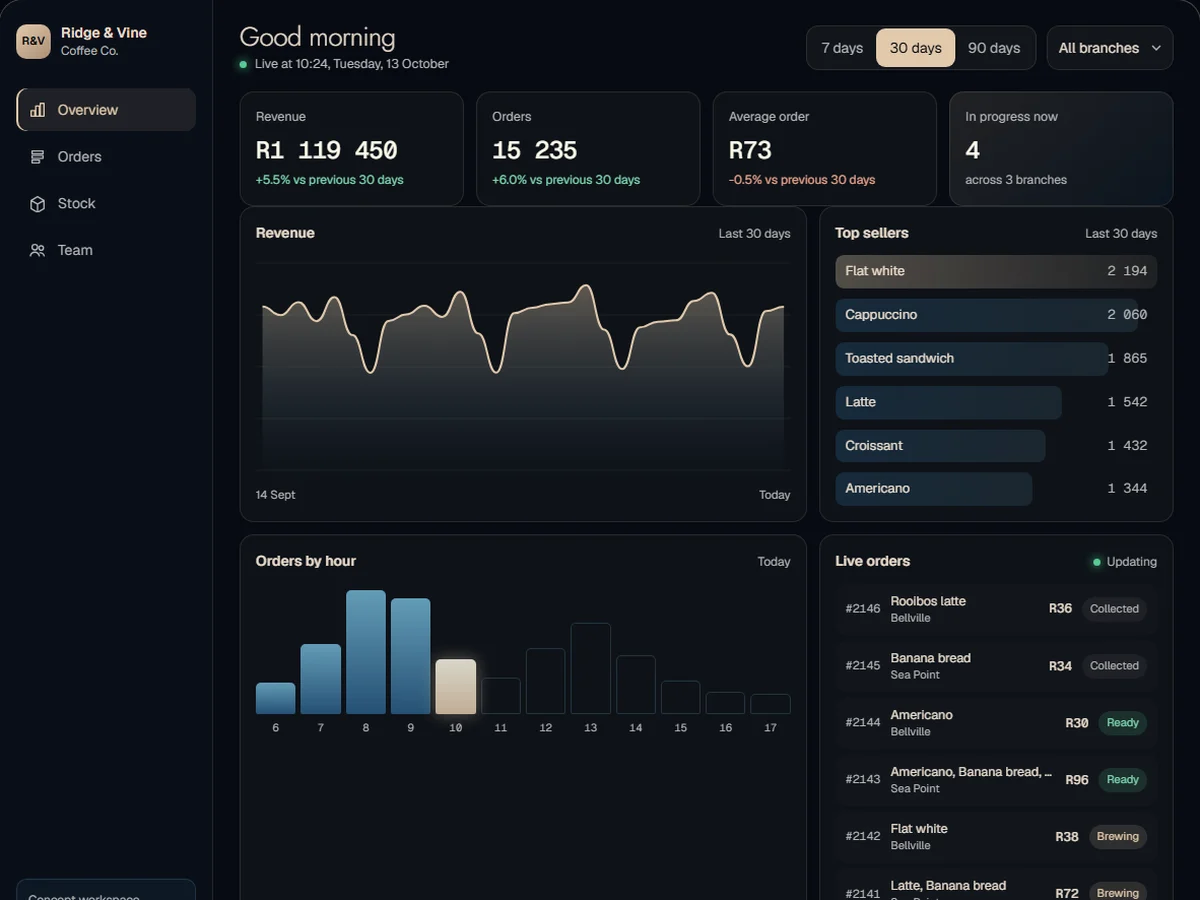Click the R96 price on order #2143
The width and height of the screenshot is (1200, 900).
click(x=1077, y=780)
